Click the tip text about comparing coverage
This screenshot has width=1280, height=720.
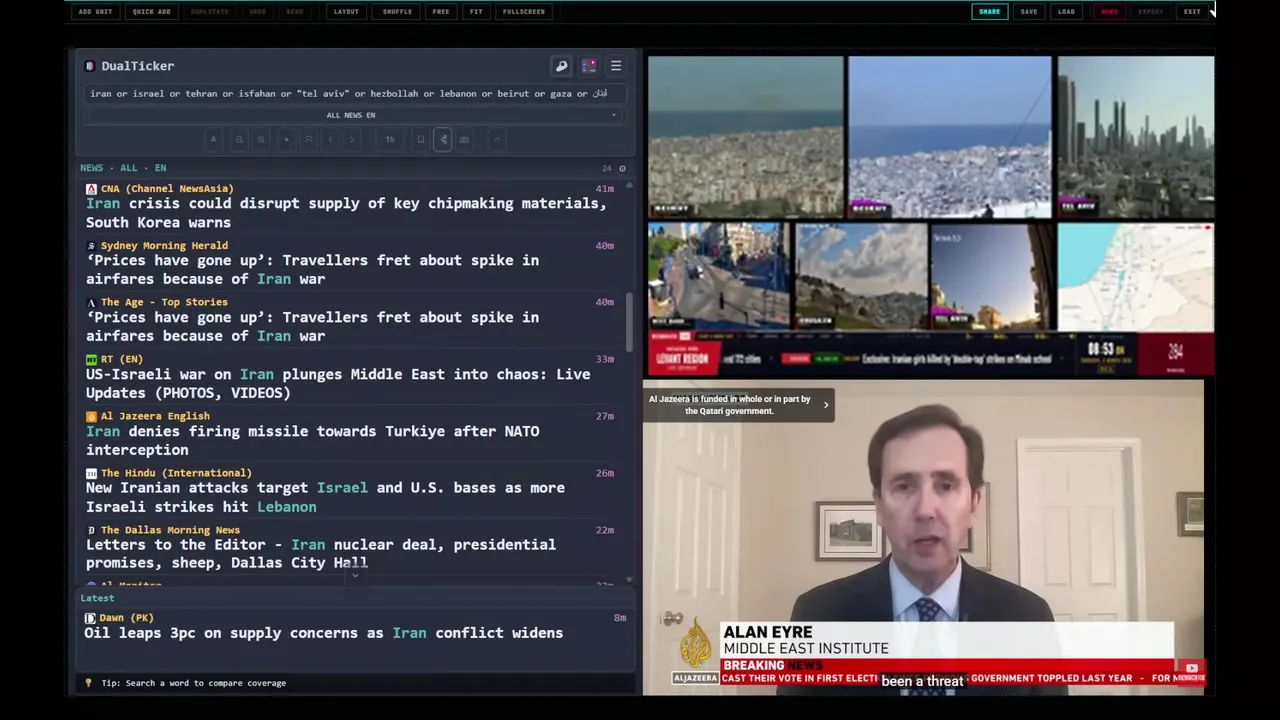point(193,683)
